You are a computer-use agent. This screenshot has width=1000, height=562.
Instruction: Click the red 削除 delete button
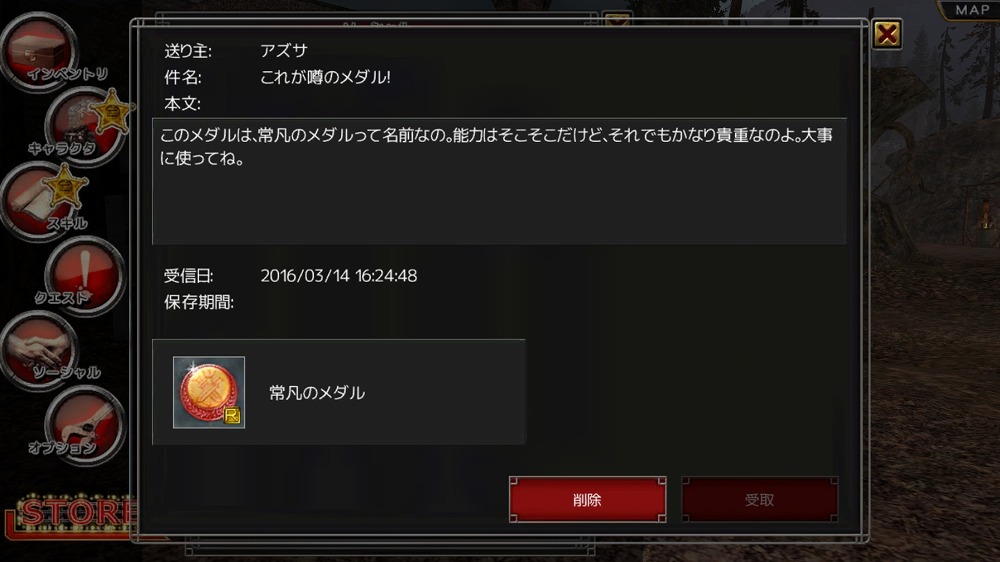point(587,499)
